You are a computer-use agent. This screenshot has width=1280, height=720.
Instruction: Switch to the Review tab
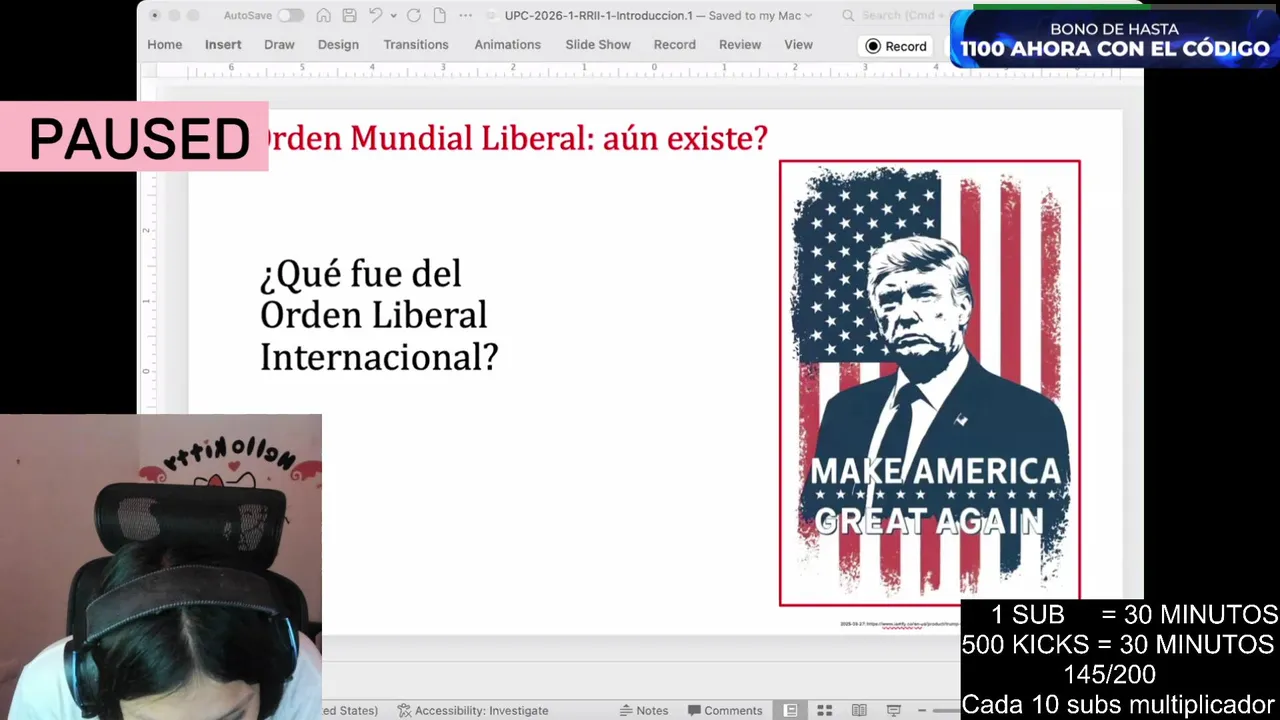740,45
